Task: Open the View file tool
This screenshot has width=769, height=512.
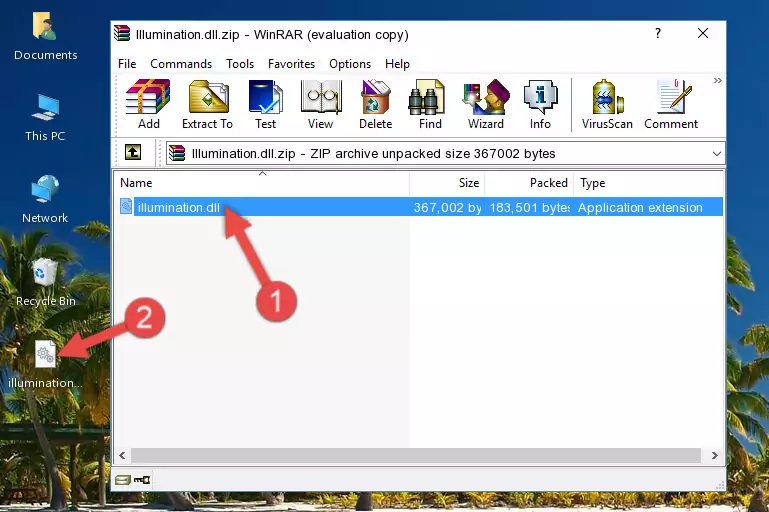Action: click(321, 104)
